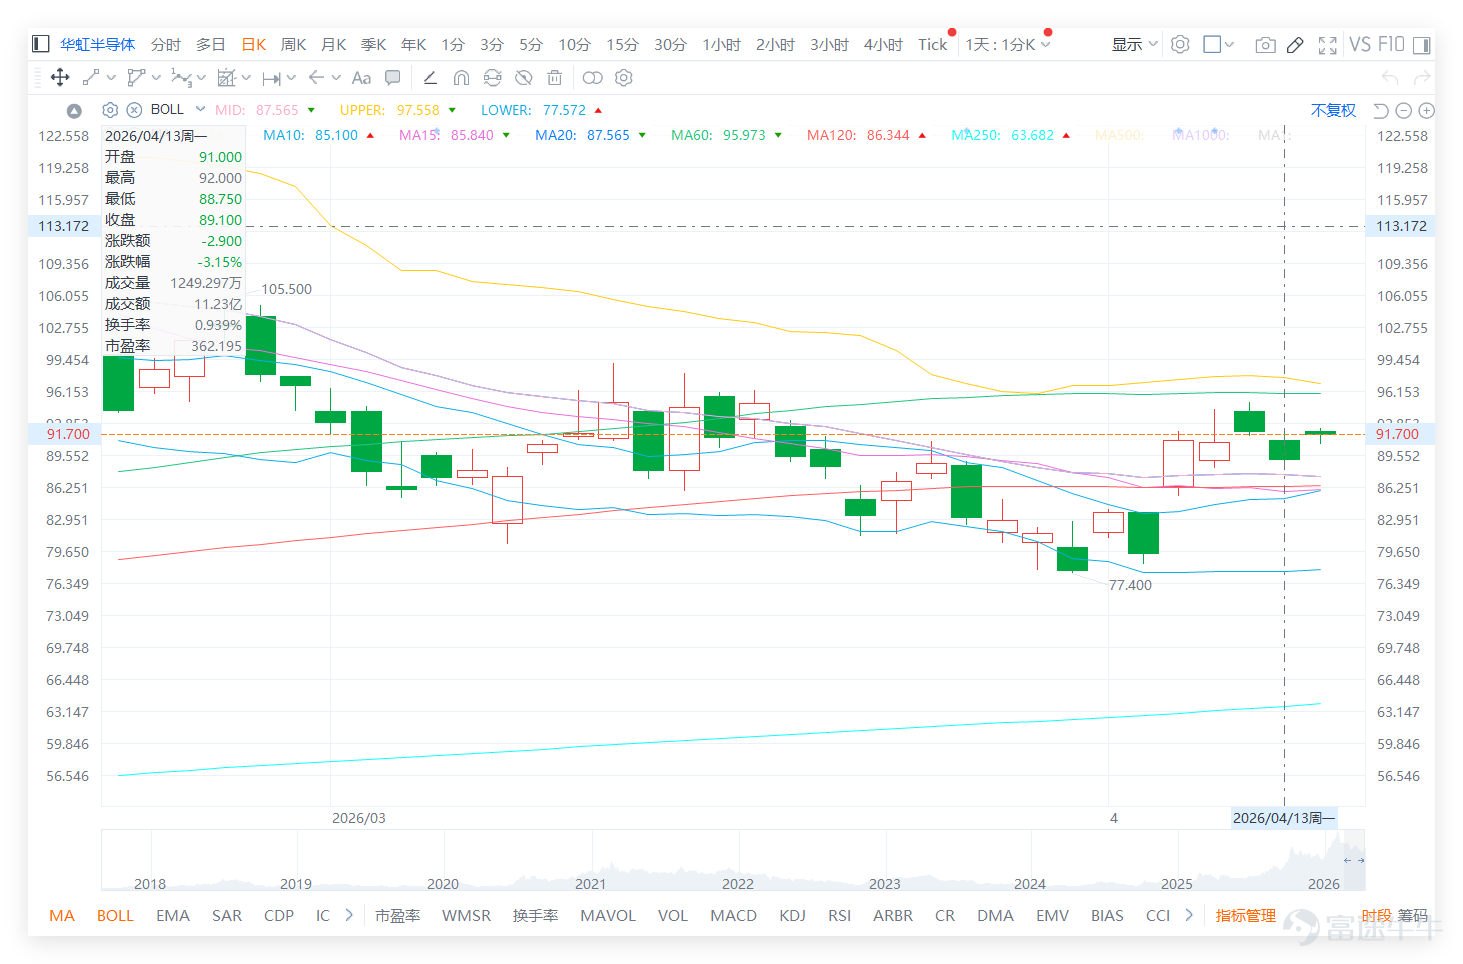Toggle the right sidebar panel icon

pyautogui.click(x=1422, y=44)
